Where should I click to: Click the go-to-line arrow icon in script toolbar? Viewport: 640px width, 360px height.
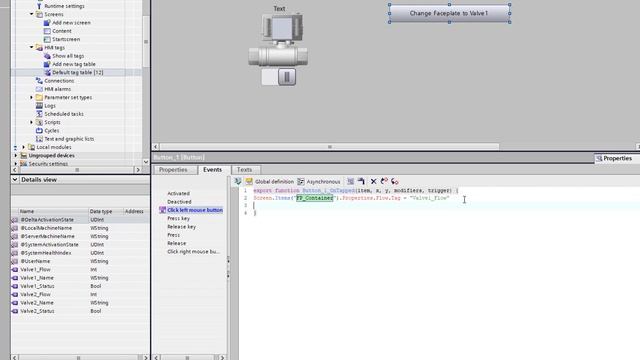(361, 181)
